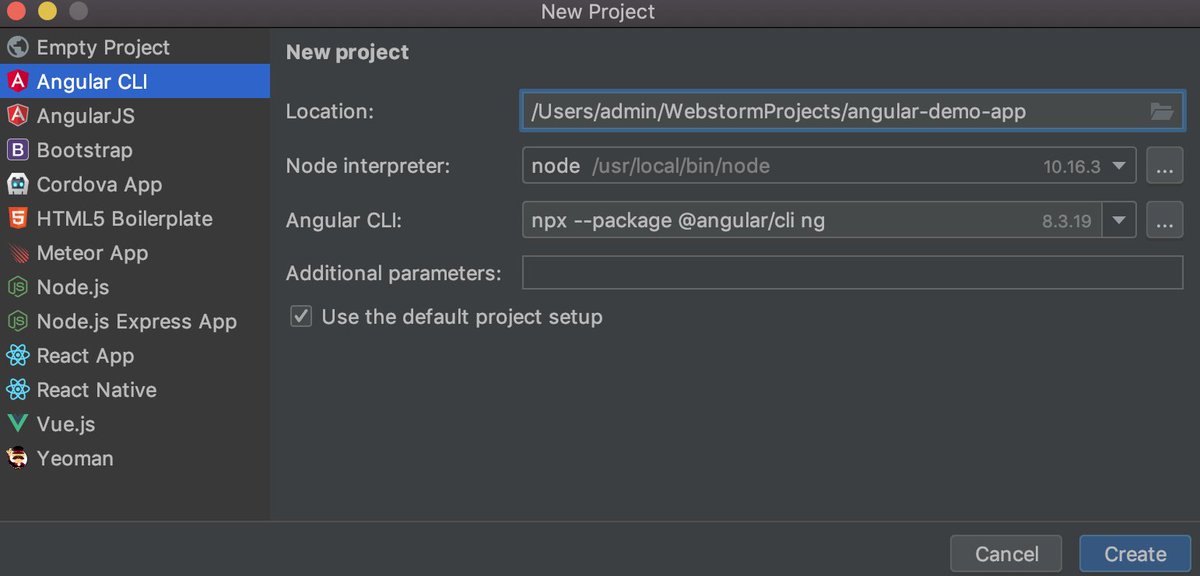Select React Native project type
Image resolution: width=1200 pixels, height=576 pixels.
135,390
